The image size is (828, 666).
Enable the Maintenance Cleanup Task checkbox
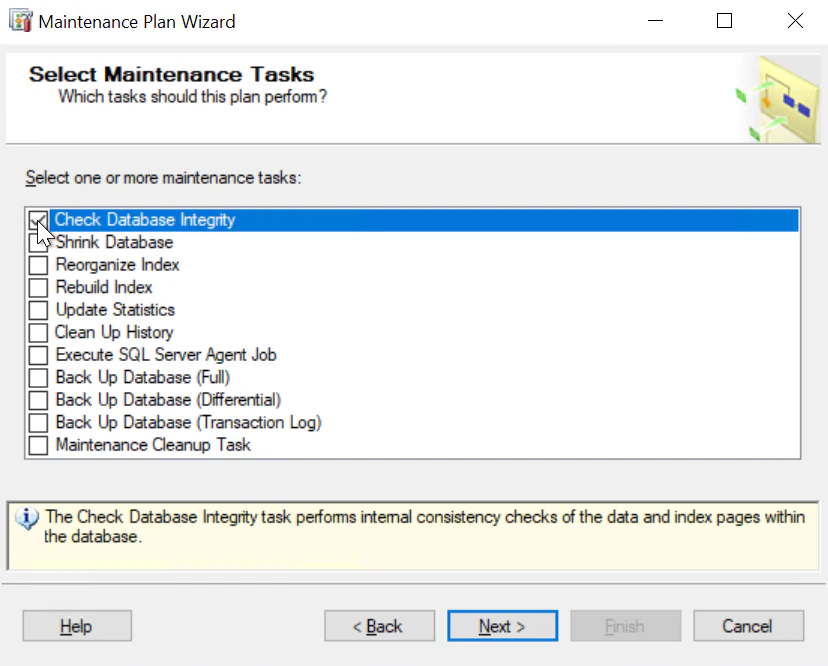pyautogui.click(x=38, y=445)
